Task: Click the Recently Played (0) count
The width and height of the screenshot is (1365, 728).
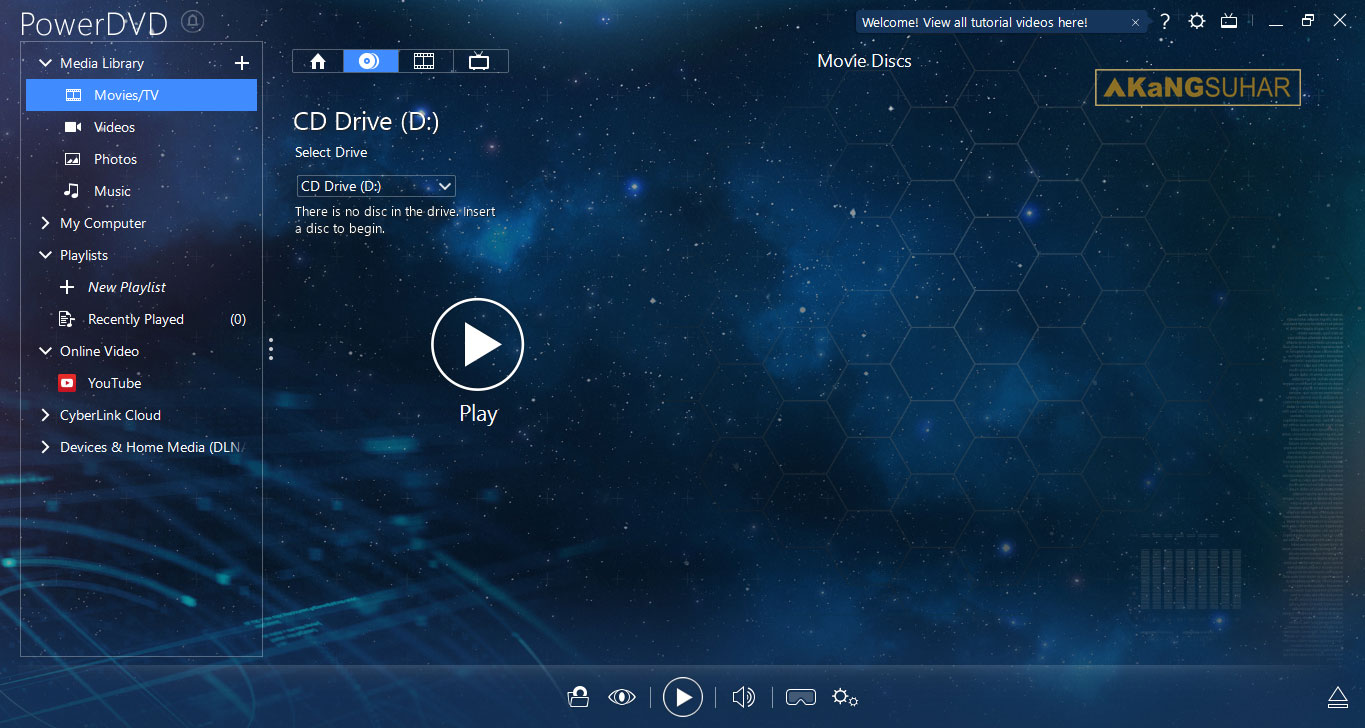Action: 238,319
